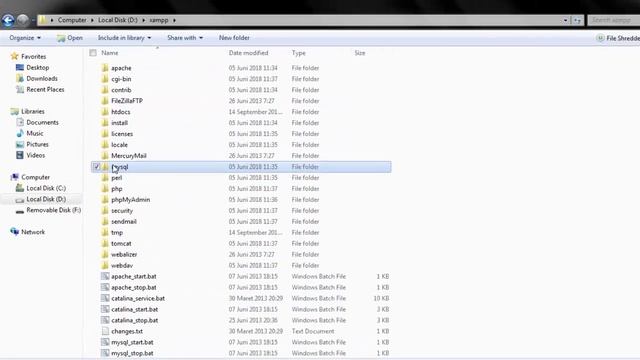640x360 pixels.
Task: Select the webalizer folder name
Action: pyautogui.click(x=124, y=254)
